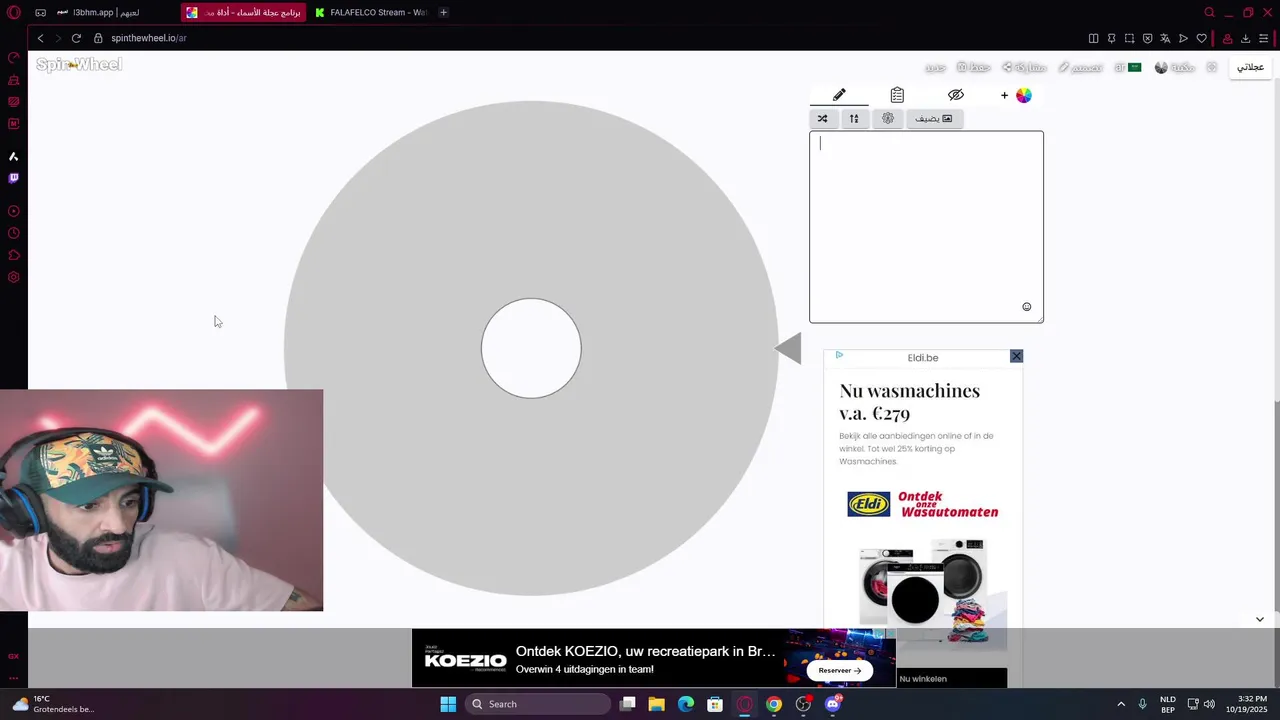Click the address bar URL

[x=149, y=38]
